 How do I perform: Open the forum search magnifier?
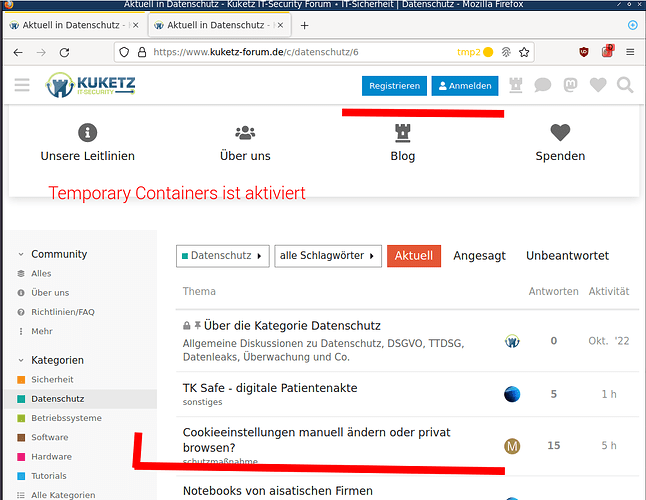pos(625,85)
